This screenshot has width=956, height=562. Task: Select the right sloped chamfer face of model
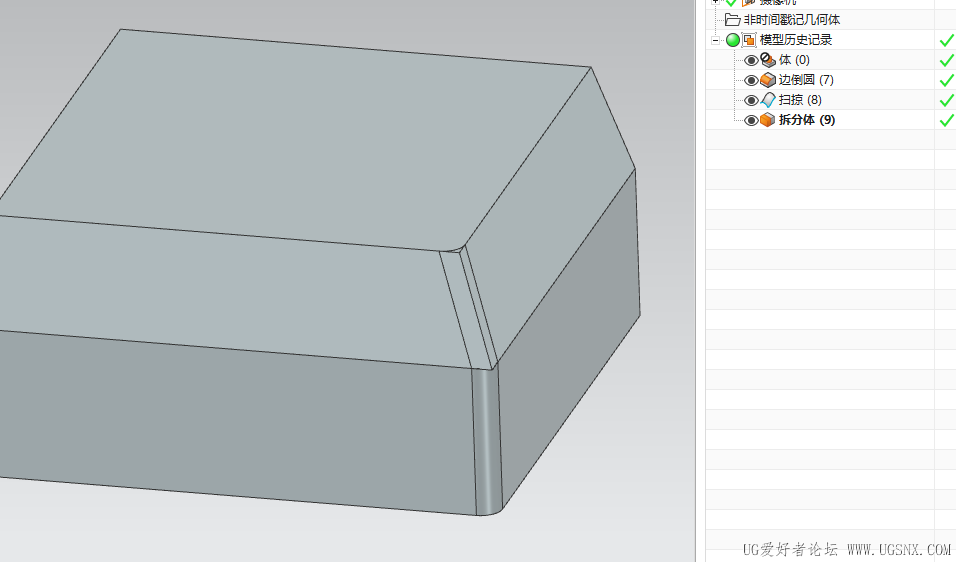pyautogui.click(x=549, y=213)
